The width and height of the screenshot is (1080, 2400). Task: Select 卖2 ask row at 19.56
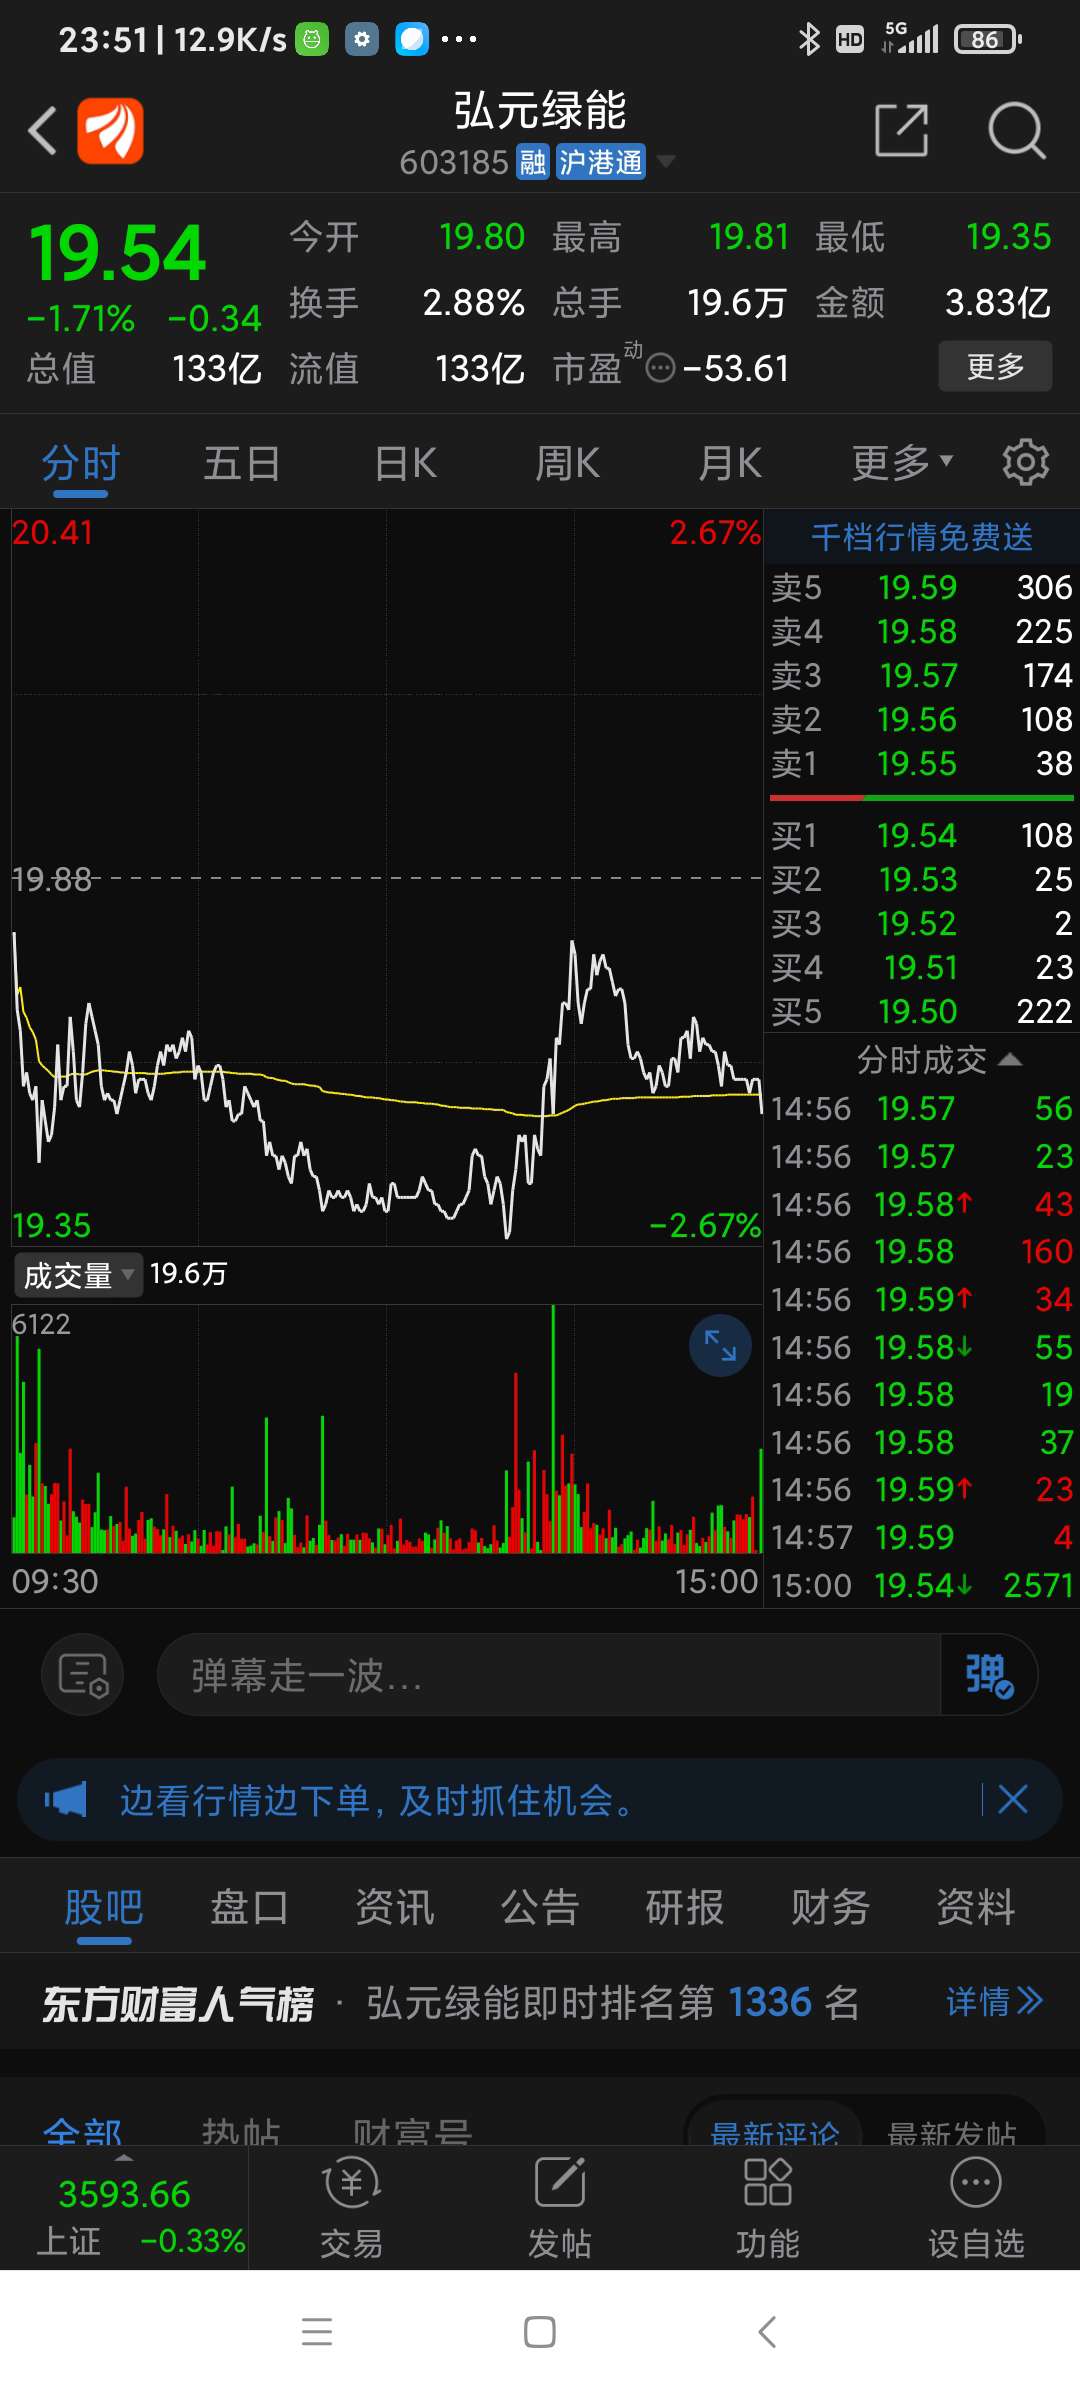921,719
